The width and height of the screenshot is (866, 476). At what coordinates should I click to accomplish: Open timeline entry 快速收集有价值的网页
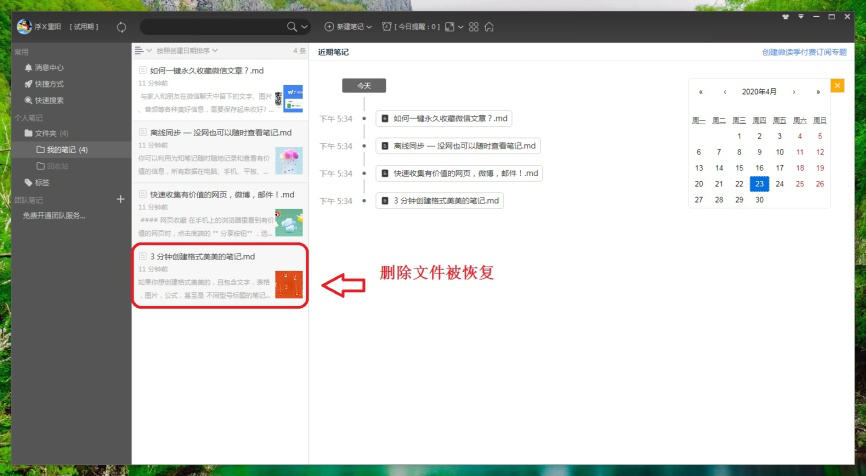pos(459,173)
